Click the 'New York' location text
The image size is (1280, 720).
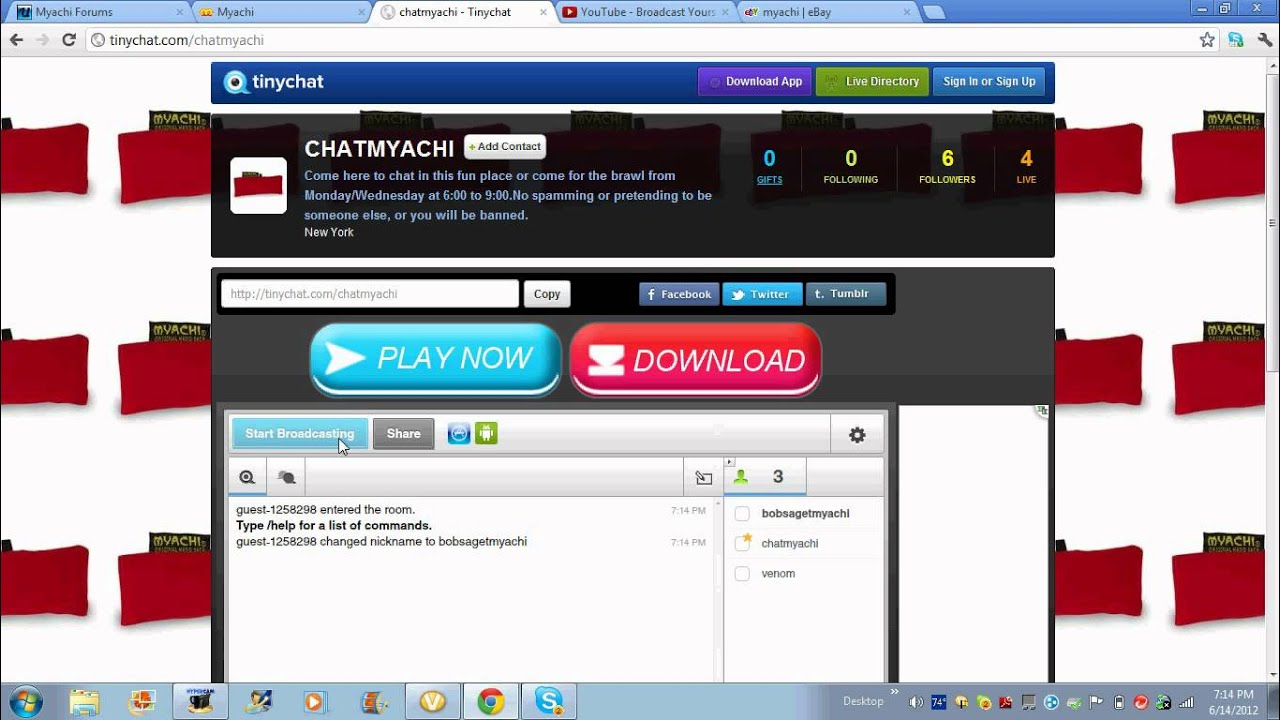[329, 232]
